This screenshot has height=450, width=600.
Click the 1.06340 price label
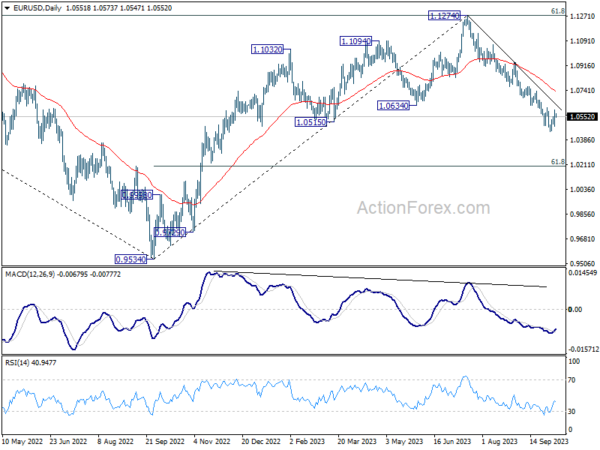[393, 105]
